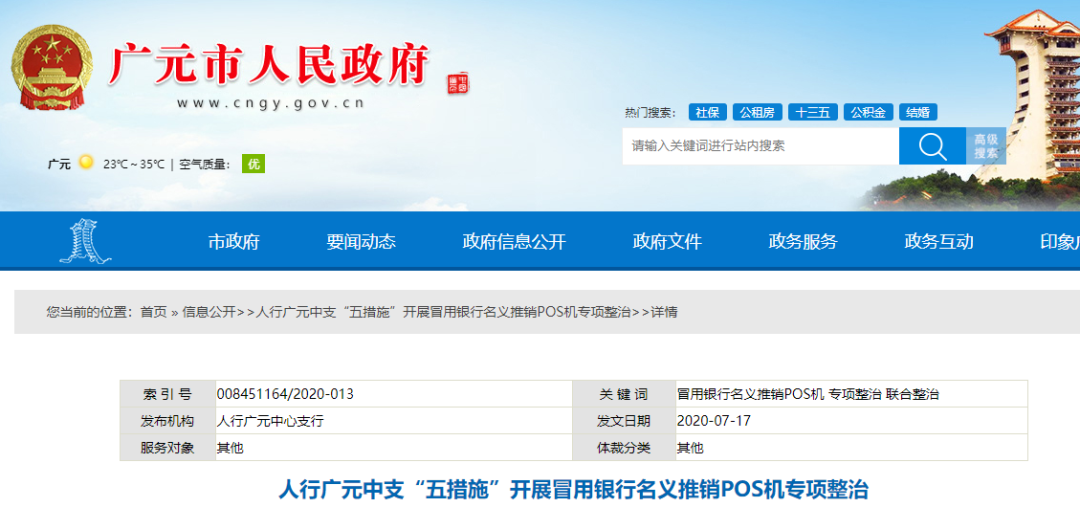Go to 首页 in breadcrumb
Screen dimensions: 1080x507
pos(153,312)
